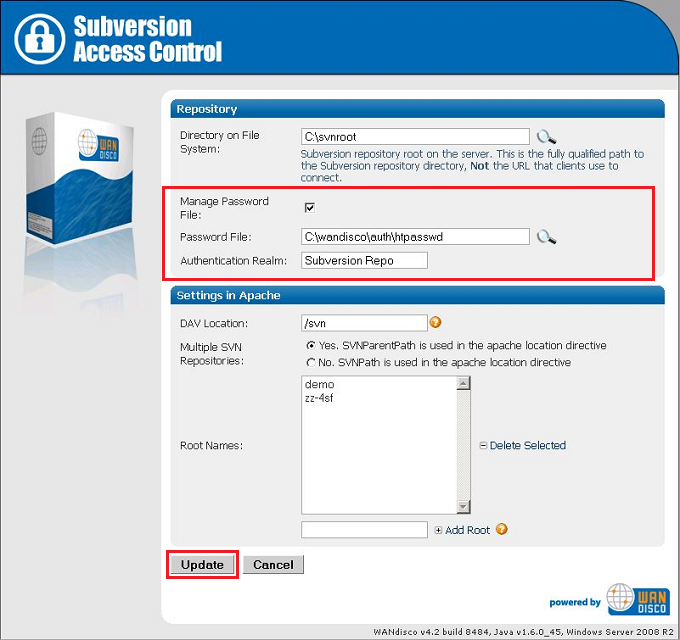This screenshot has height=640, width=680.
Task: Click the Cancel button
Action: (273, 565)
